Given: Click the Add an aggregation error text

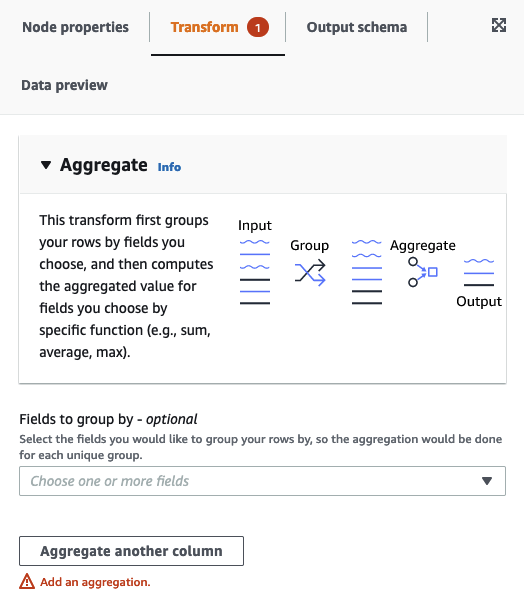Looking at the screenshot, I should [95, 582].
